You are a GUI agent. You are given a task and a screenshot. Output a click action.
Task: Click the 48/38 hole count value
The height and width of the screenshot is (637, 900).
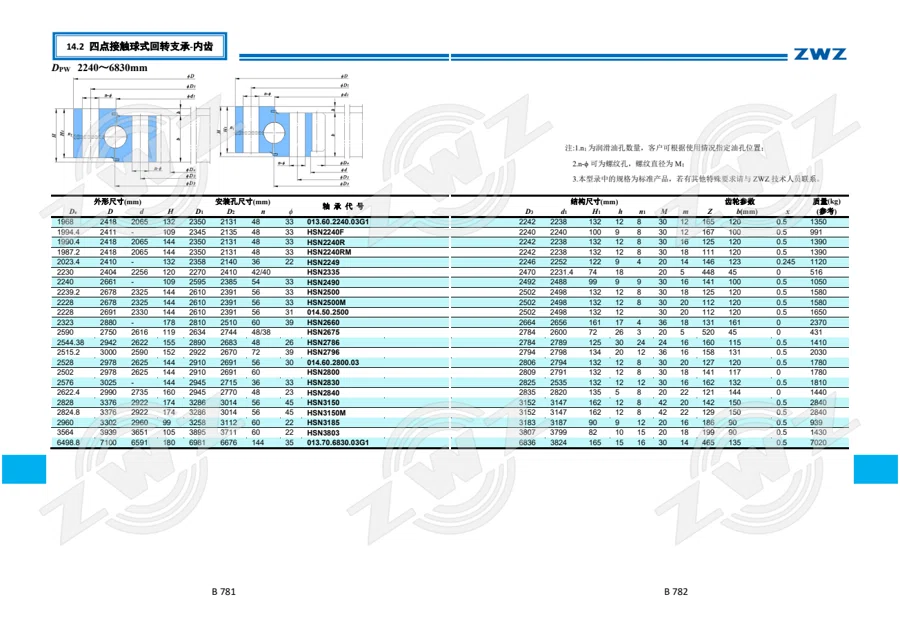point(261,332)
